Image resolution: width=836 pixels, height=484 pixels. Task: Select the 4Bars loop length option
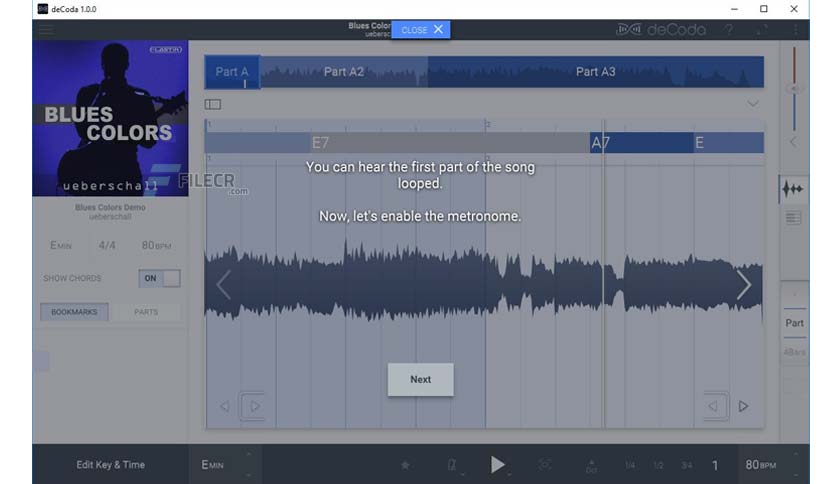(794, 352)
